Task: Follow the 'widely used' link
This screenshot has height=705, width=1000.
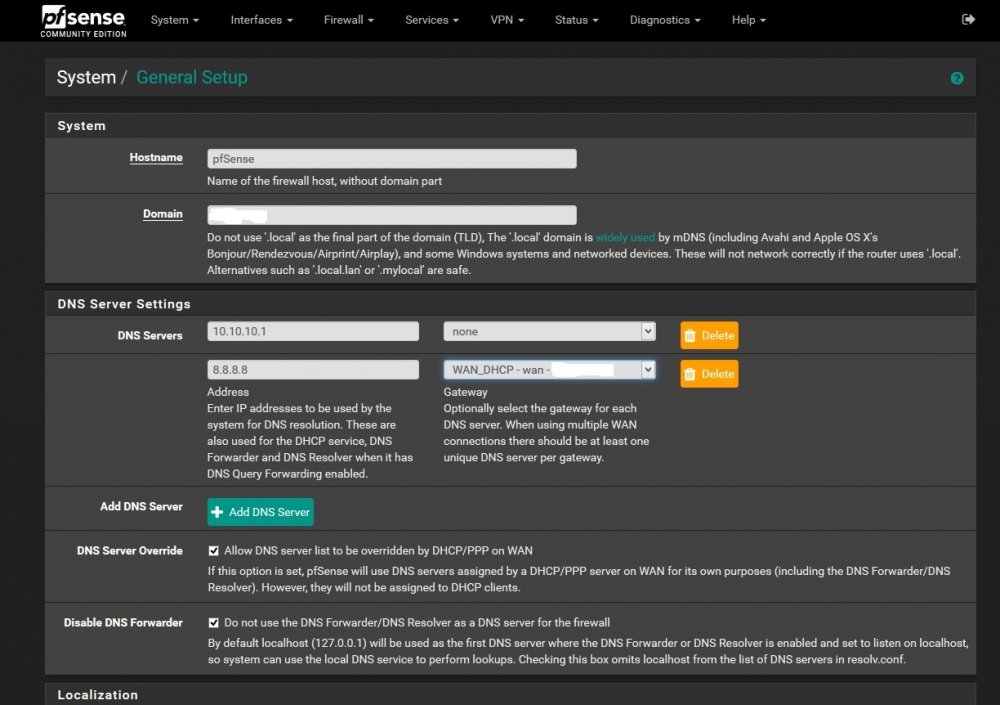Action: coord(625,237)
